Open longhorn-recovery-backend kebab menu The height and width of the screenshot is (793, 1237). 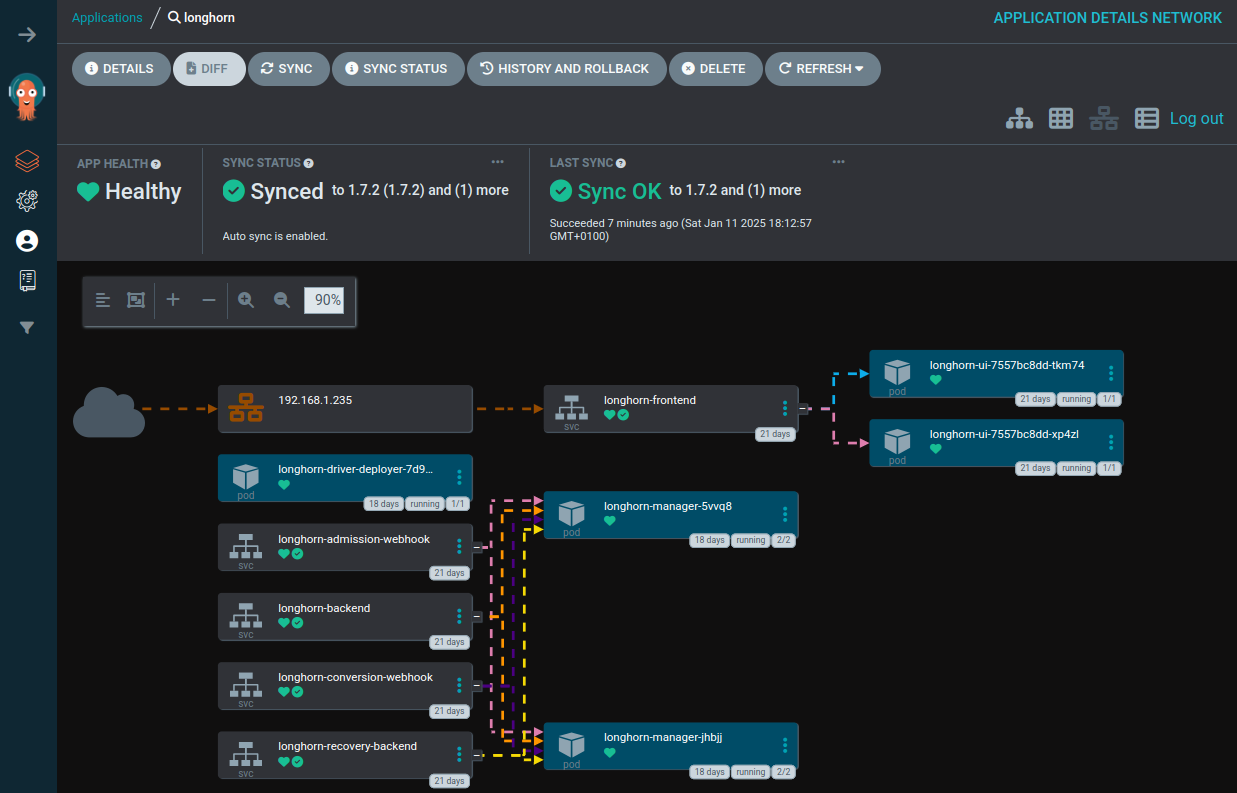tap(459, 753)
